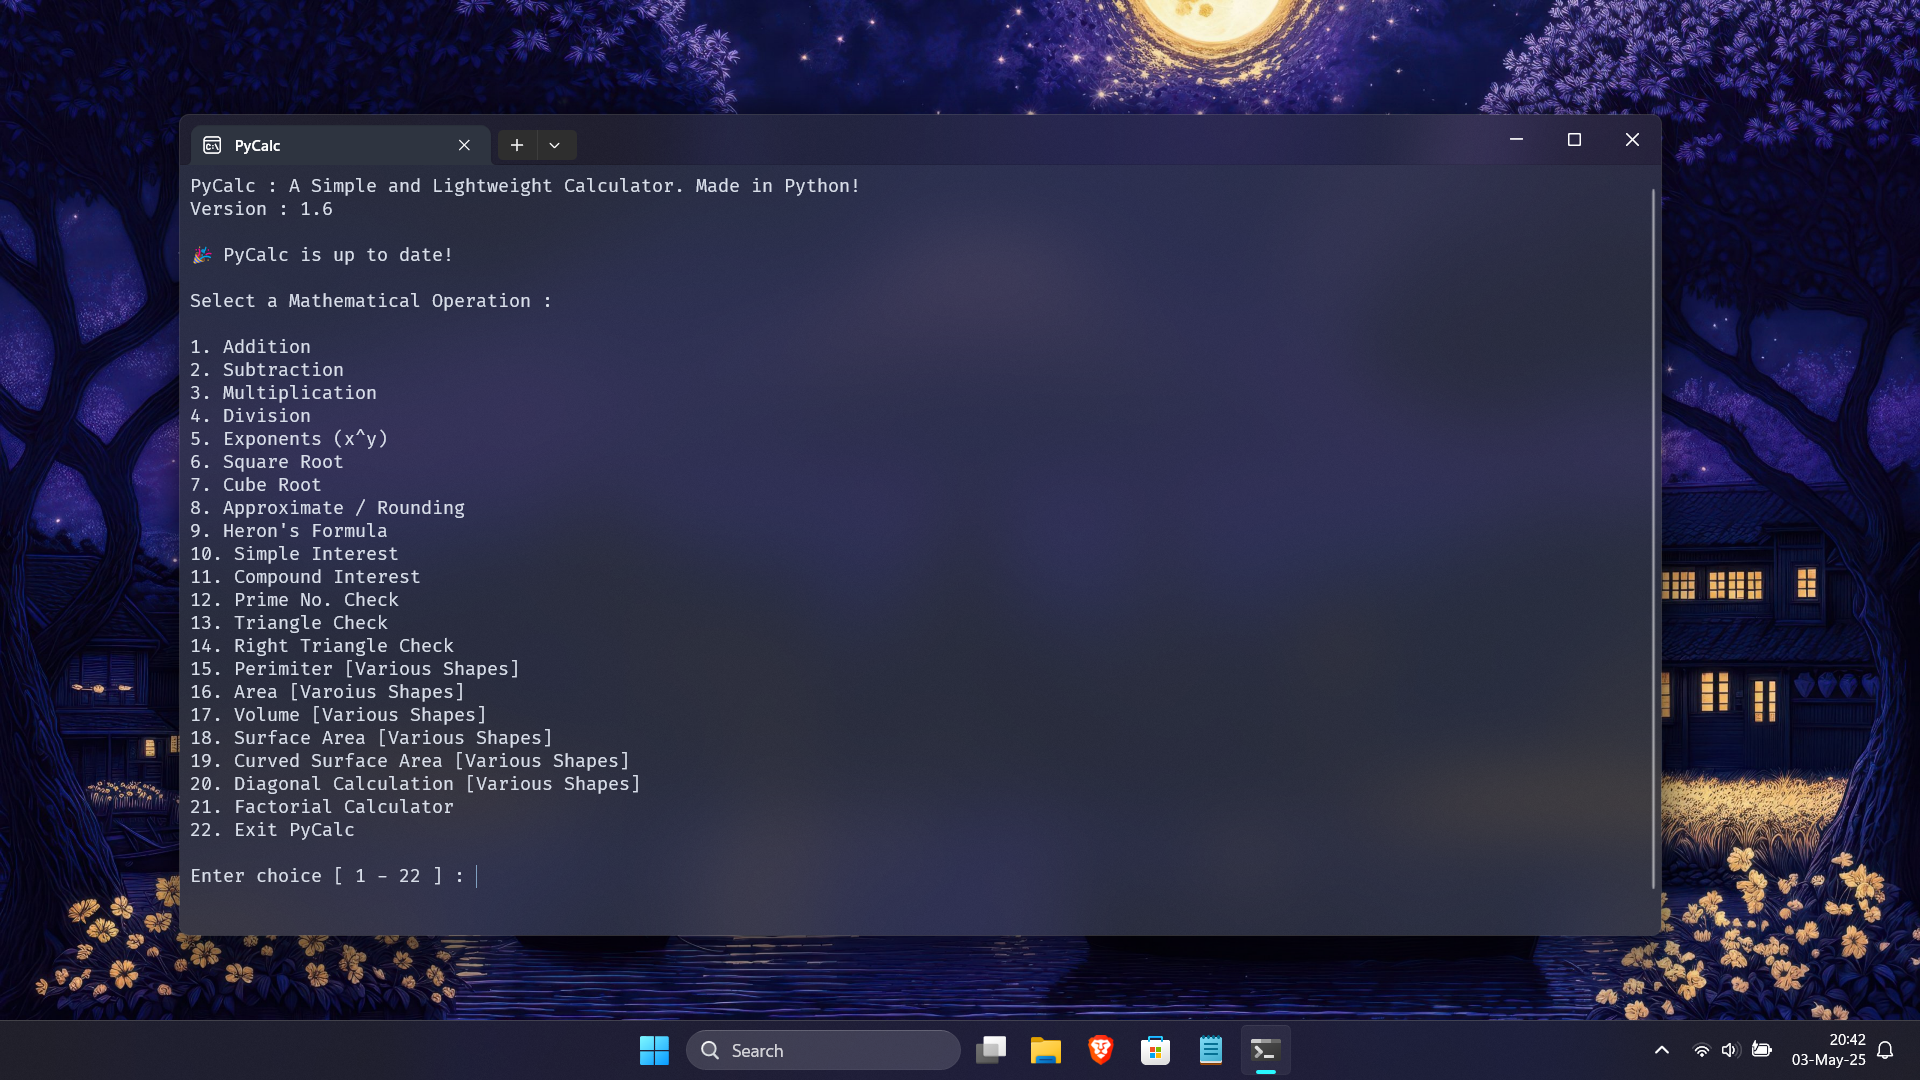The height and width of the screenshot is (1080, 1920).
Task: Open the Windows Start menu
Action: coord(654,1050)
